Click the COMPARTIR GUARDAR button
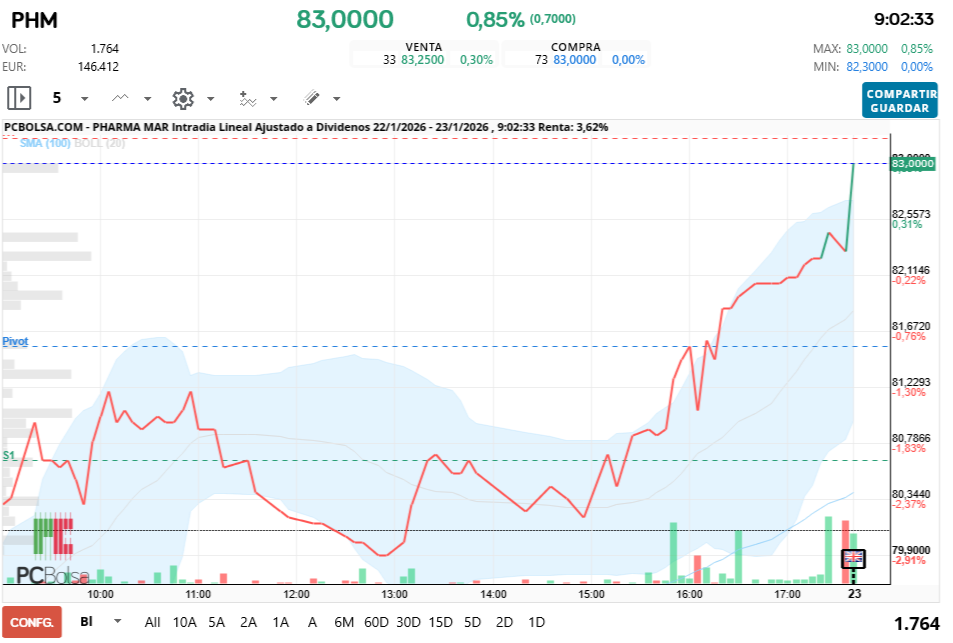Image resolution: width=953 pixels, height=643 pixels. click(900, 101)
